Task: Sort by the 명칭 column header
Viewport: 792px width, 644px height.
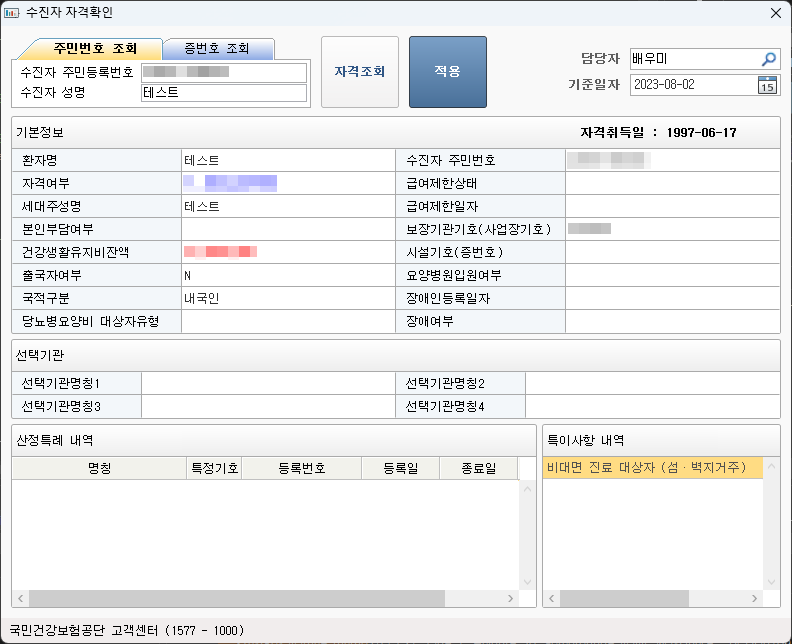Action: click(x=99, y=468)
